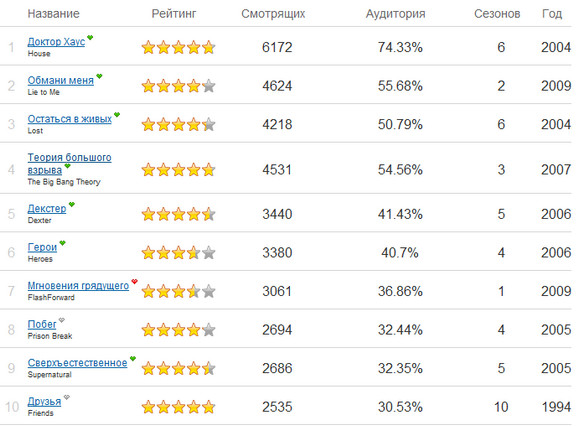
Task: Click the green heart by Теория большого взрыва
Action: pos(67,166)
